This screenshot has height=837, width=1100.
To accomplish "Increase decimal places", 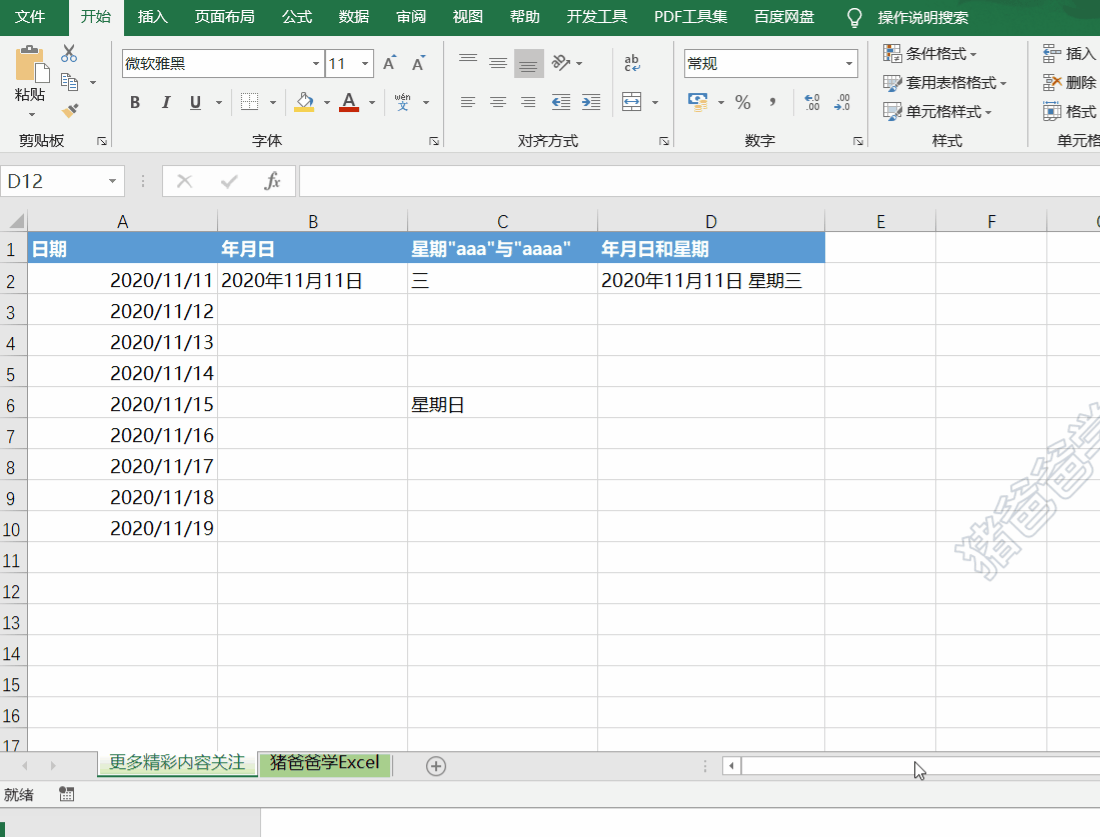I will [x=812, y=102].
